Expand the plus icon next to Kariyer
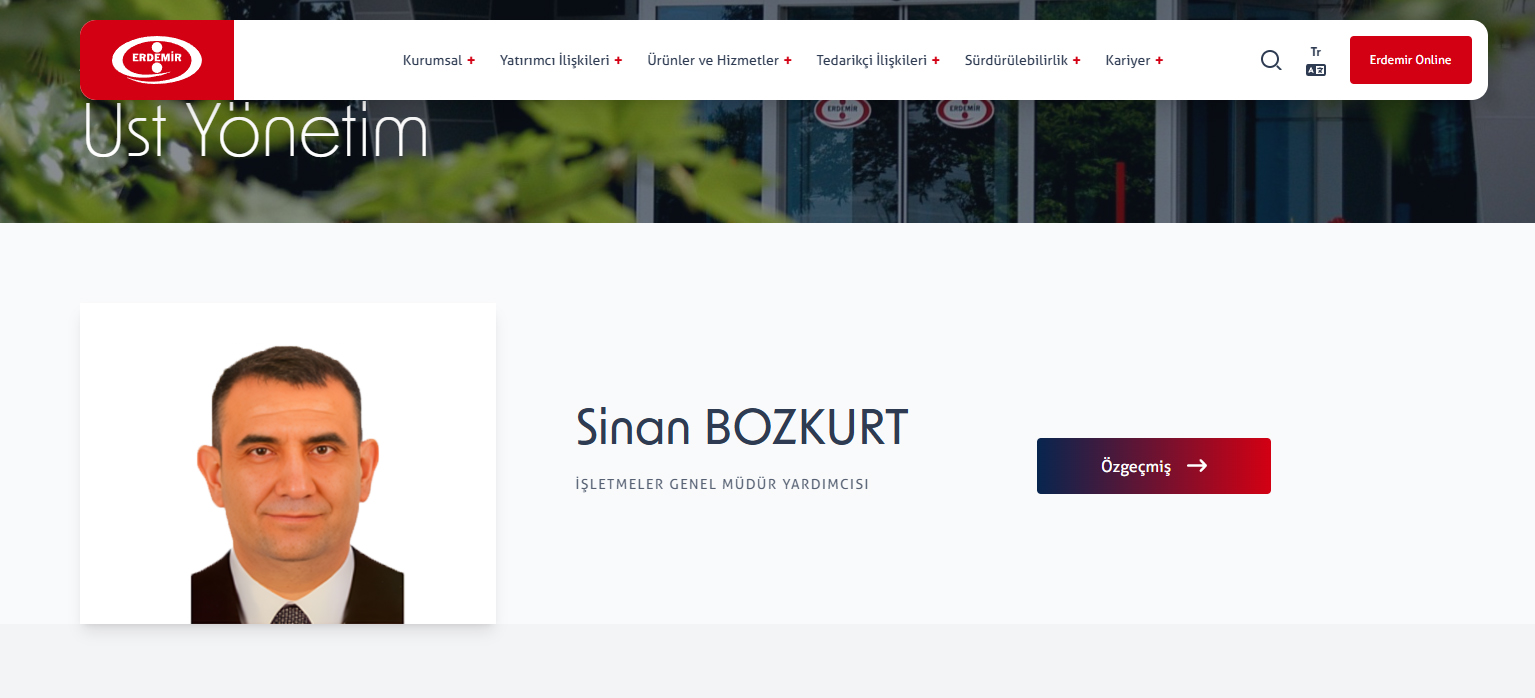Image resolution: width=1535 pixels, height=698 pixels. point(1159,60)
